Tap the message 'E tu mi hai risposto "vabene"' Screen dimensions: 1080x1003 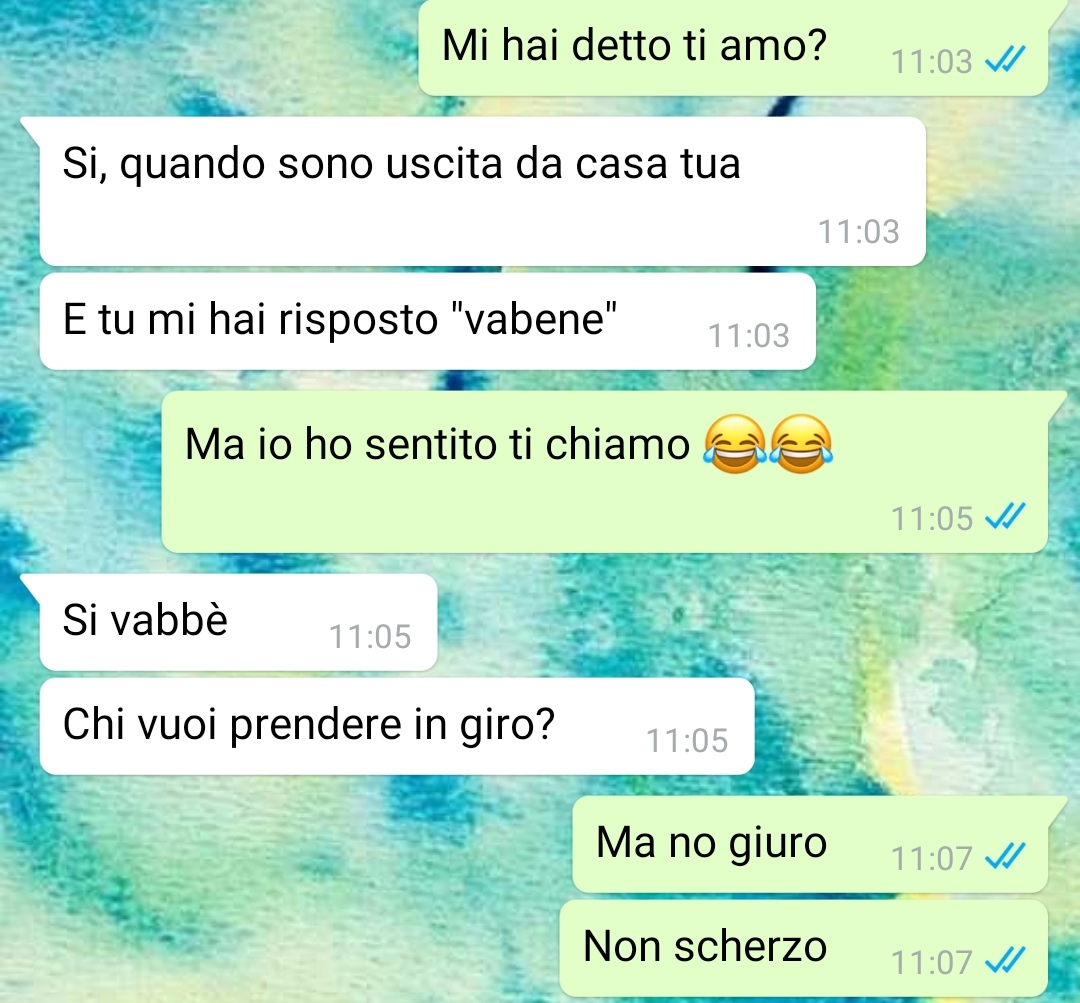[428, 321]
